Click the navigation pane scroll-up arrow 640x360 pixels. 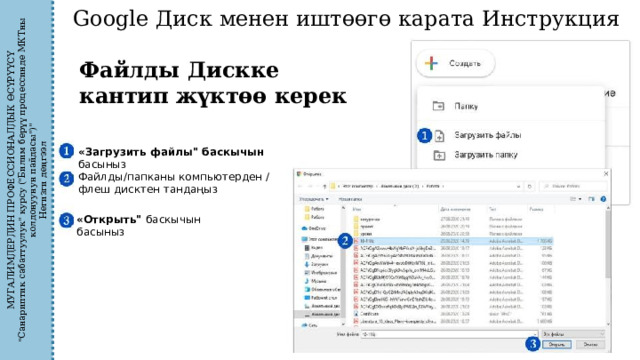click(343, 208)
